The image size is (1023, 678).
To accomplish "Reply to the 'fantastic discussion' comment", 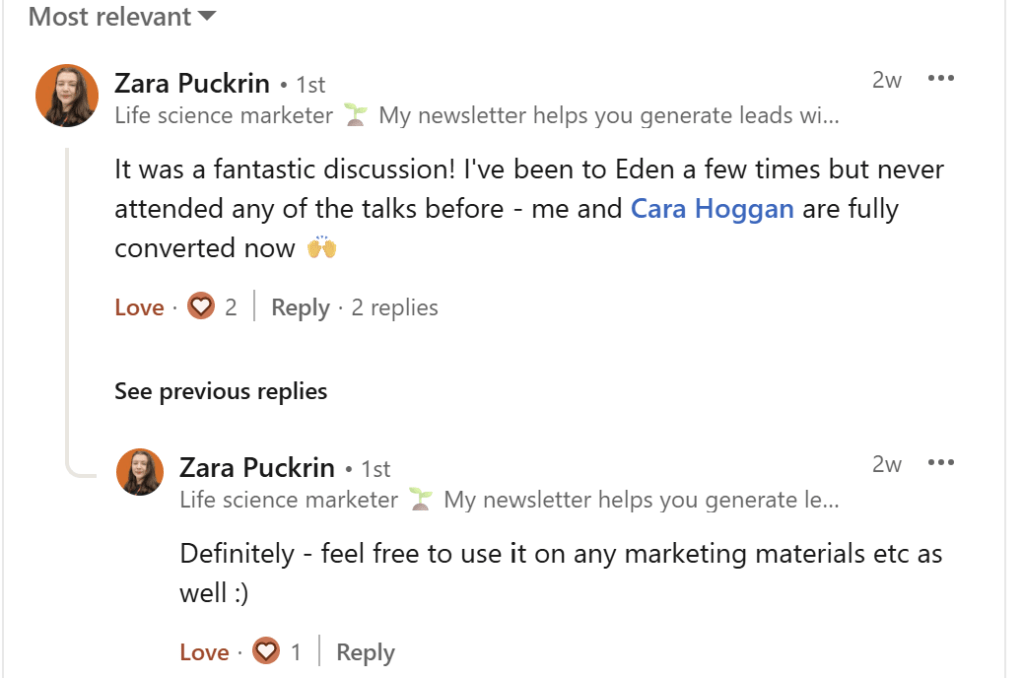I will coord(300,307).
